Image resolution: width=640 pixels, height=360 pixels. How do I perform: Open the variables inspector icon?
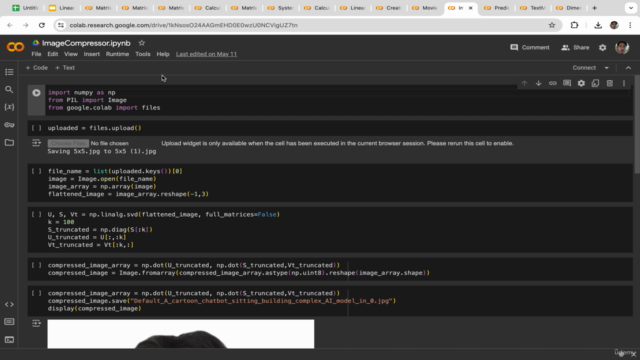[x=9, y=107]
